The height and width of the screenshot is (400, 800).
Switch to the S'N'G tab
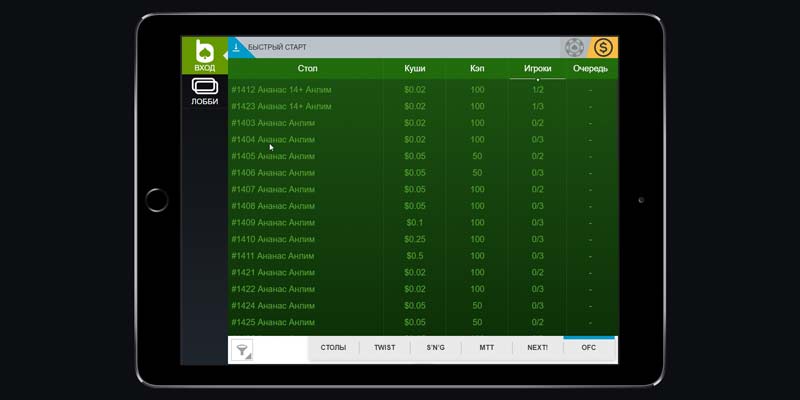pyautogui.click(x=436, y=347)
